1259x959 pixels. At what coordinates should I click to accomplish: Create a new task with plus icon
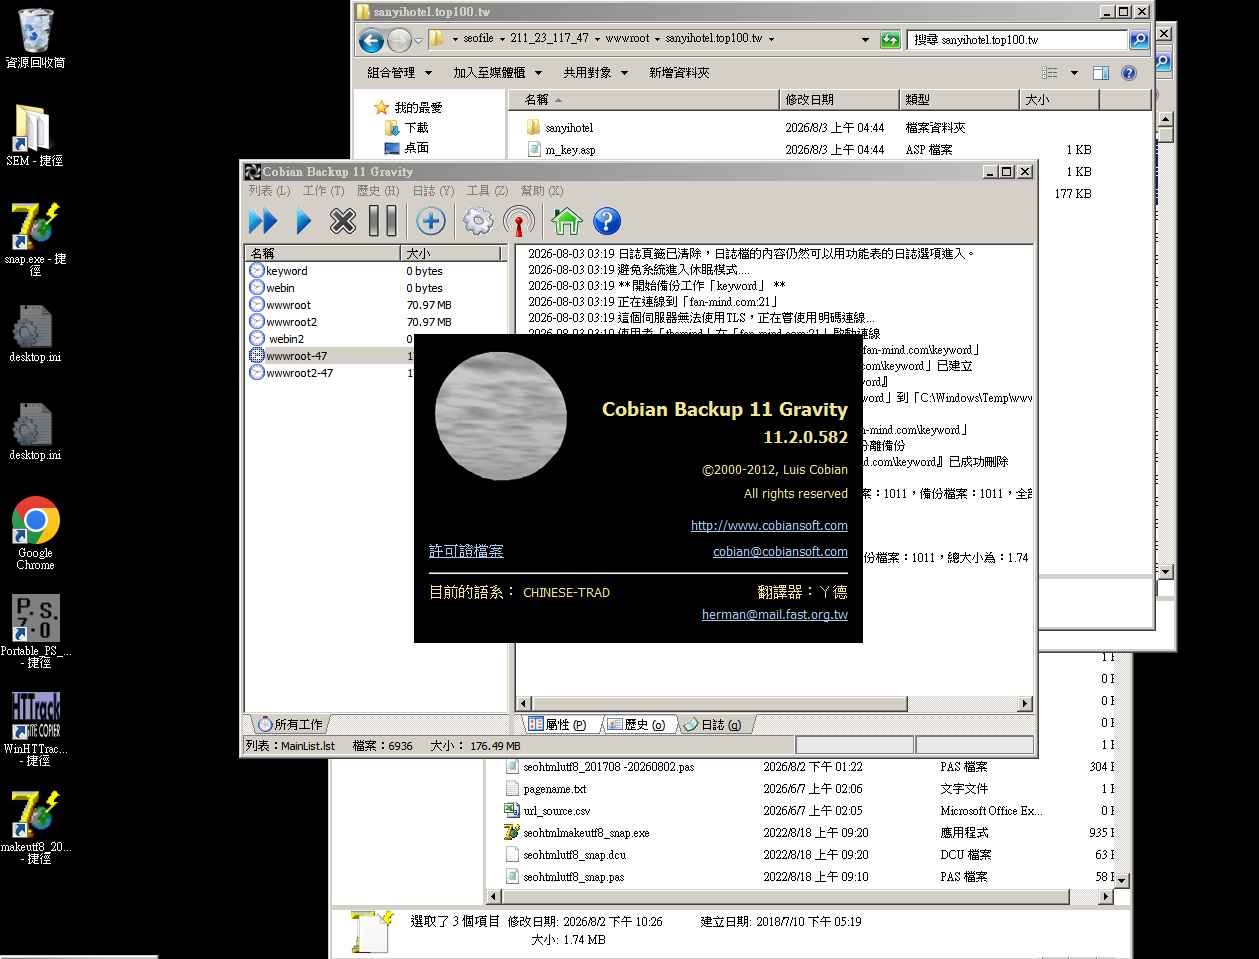pyautogui.click(x=431, y=221)
